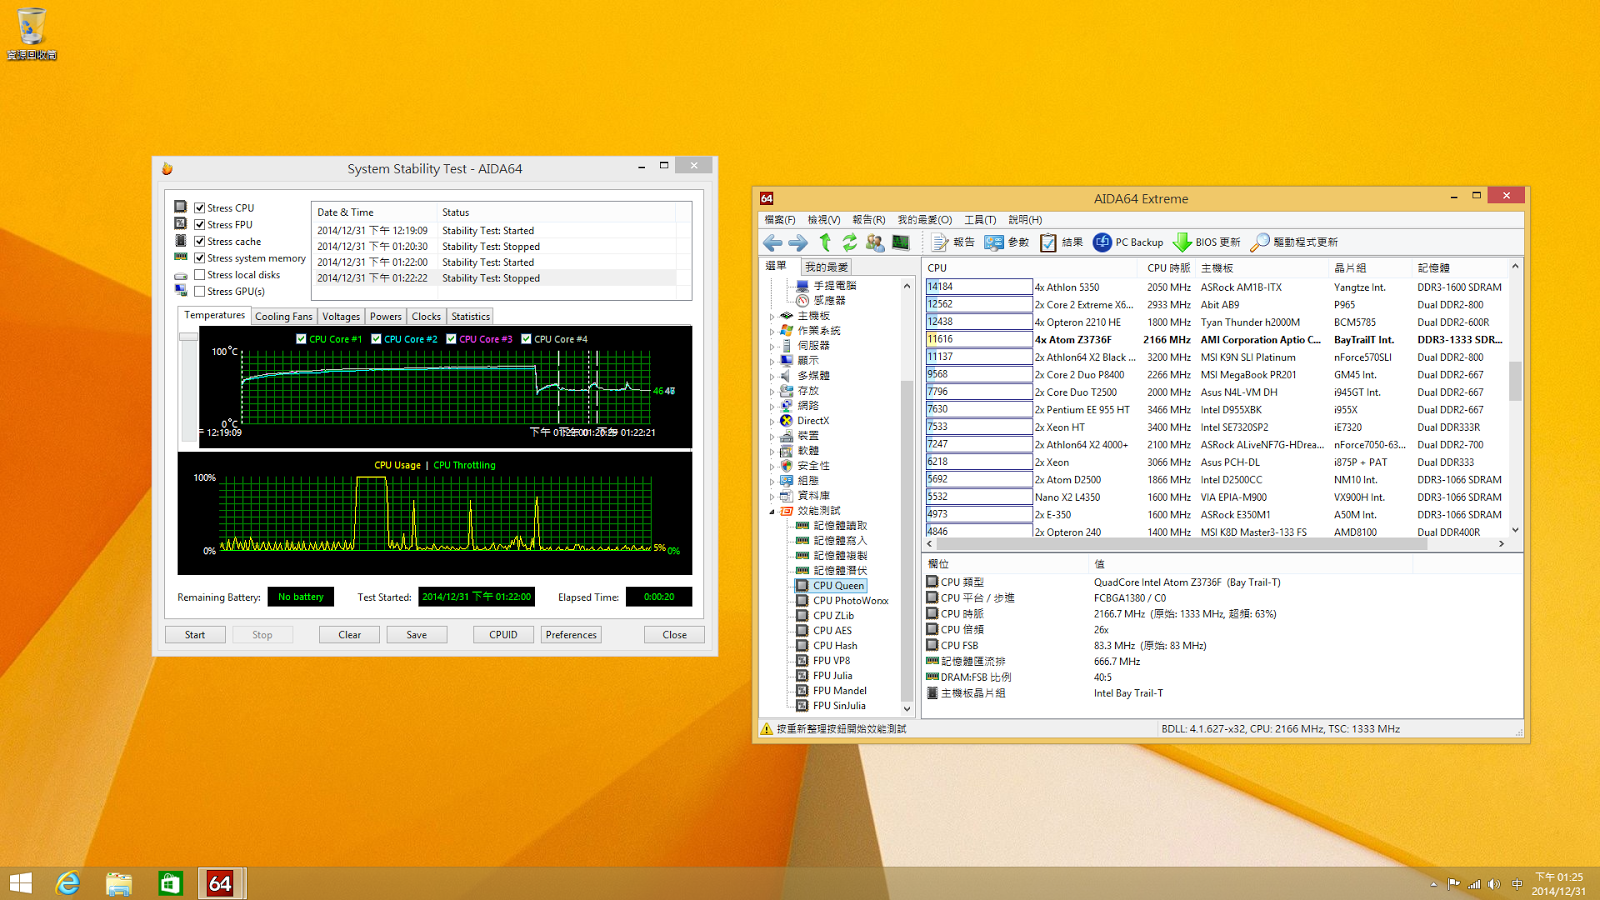This screenshot has width=1600, height=900.
Task: Open 結果 results from toolbar
Action: [1062, 242]
